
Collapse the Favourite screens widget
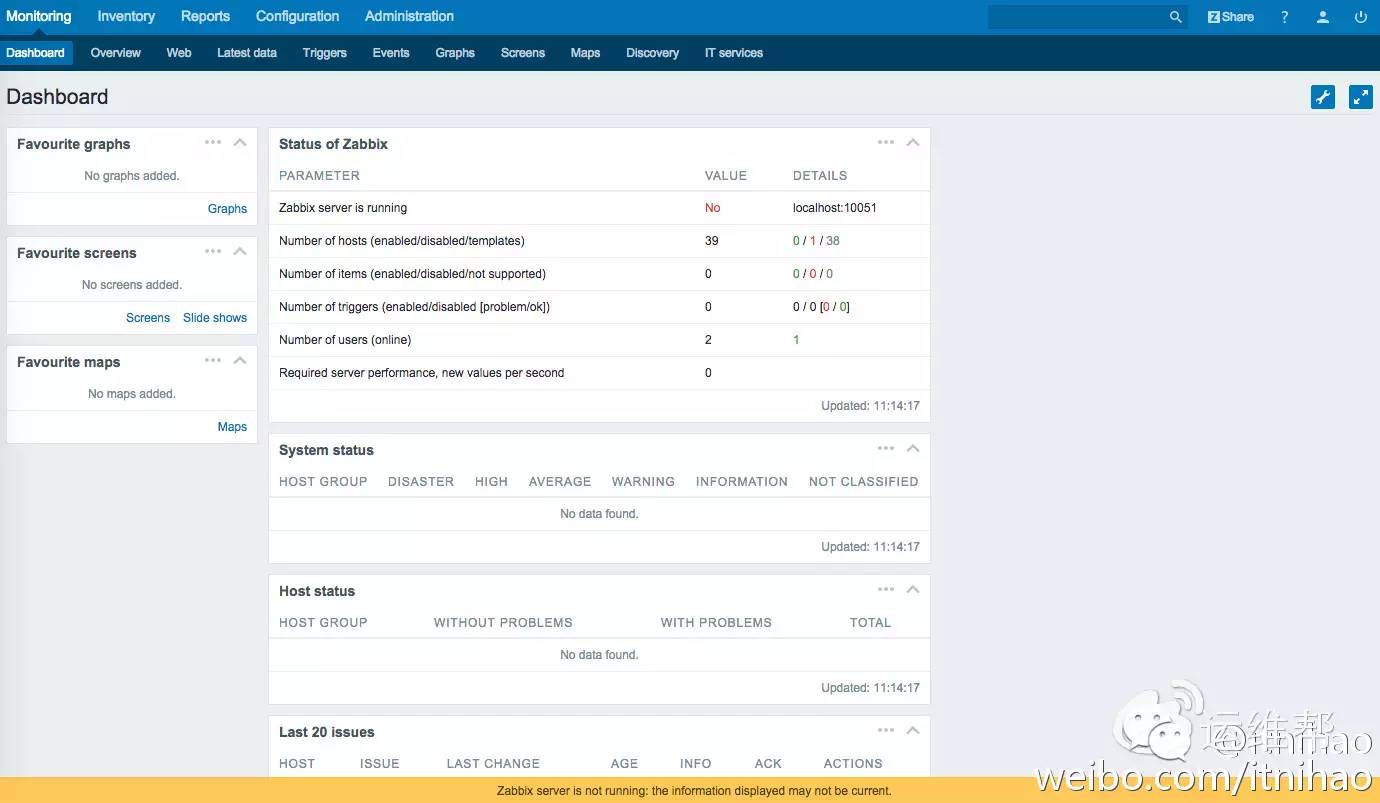[240, 251]
